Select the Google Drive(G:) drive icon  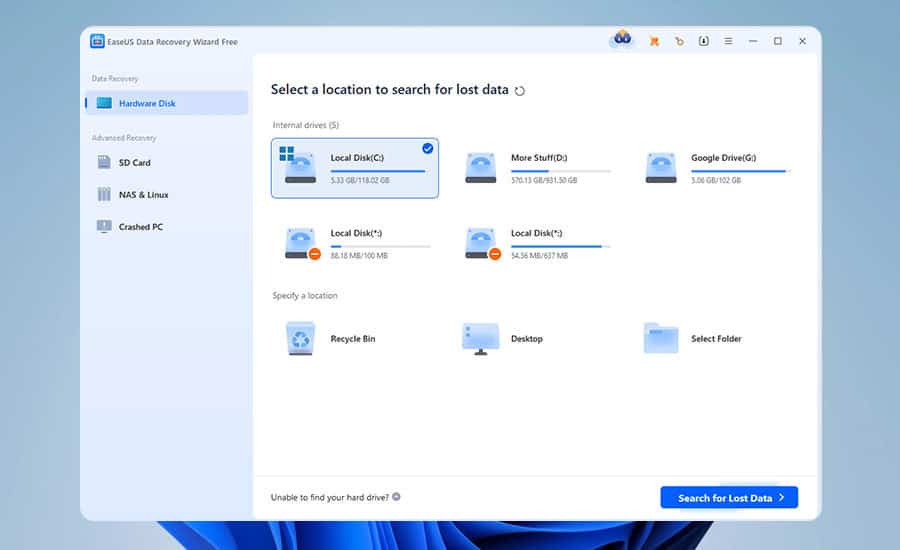661,168
